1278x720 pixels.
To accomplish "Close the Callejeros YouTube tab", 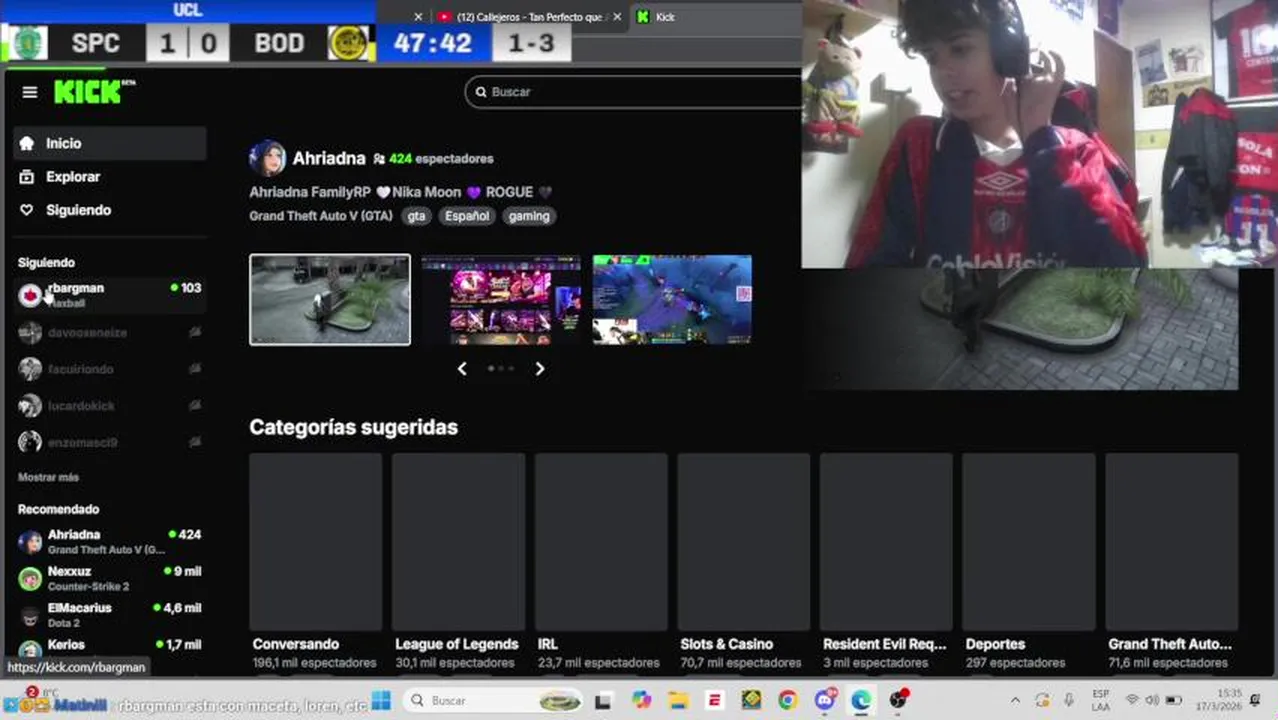I will 617,17.
